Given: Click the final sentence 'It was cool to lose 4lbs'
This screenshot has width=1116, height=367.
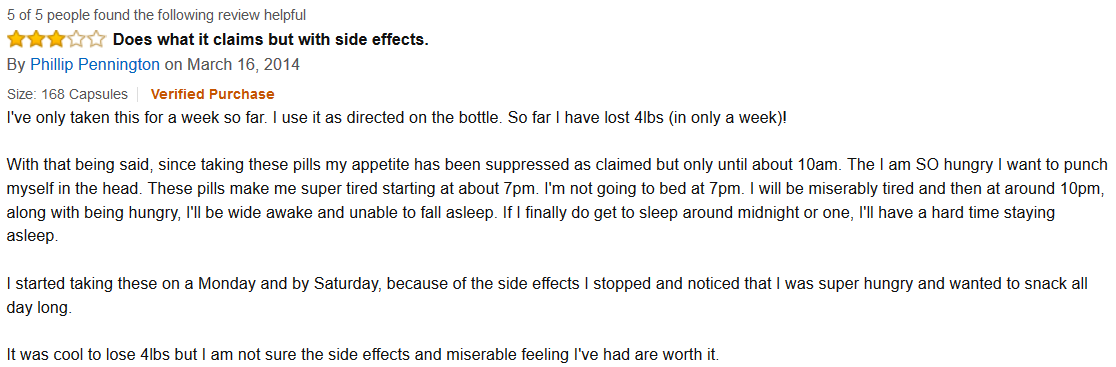Looking at the screenshot, I should click(x=364, y=353).
